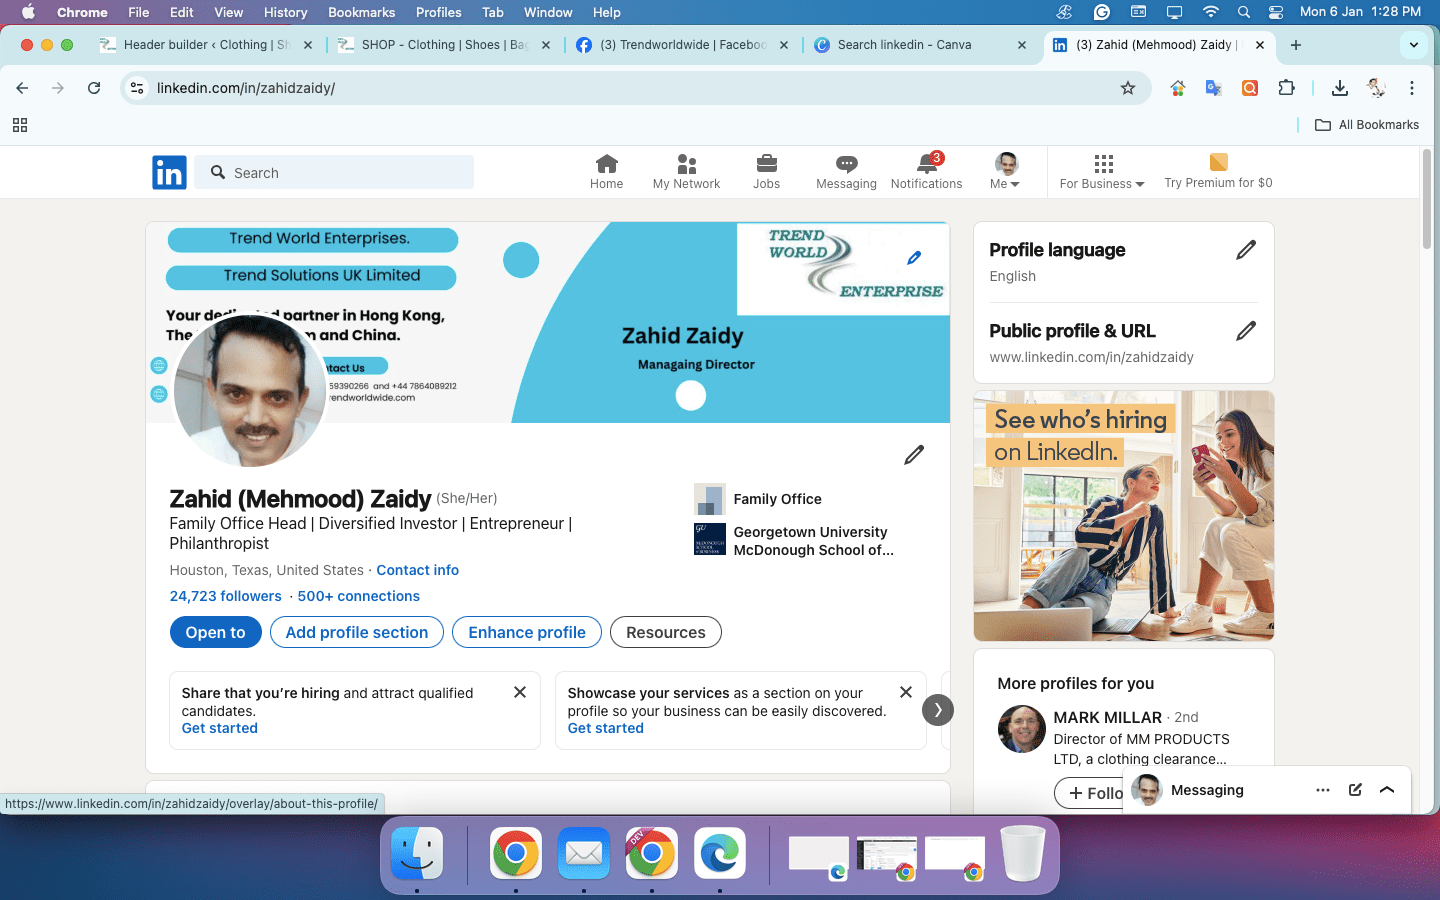Show next suggestion card with the arrow
The height and width of the screenshot is (900, 1440).
(x=937, y=710)
